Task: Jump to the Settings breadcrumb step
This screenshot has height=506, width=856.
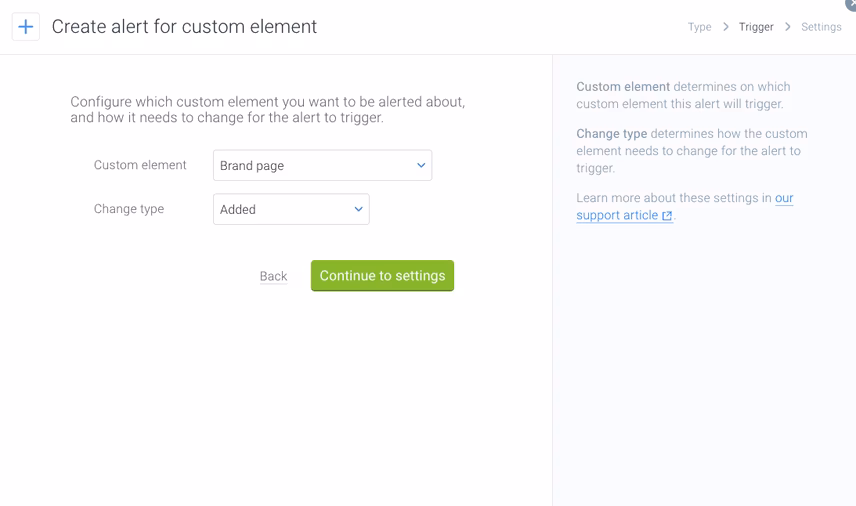Action: point(821,27)
